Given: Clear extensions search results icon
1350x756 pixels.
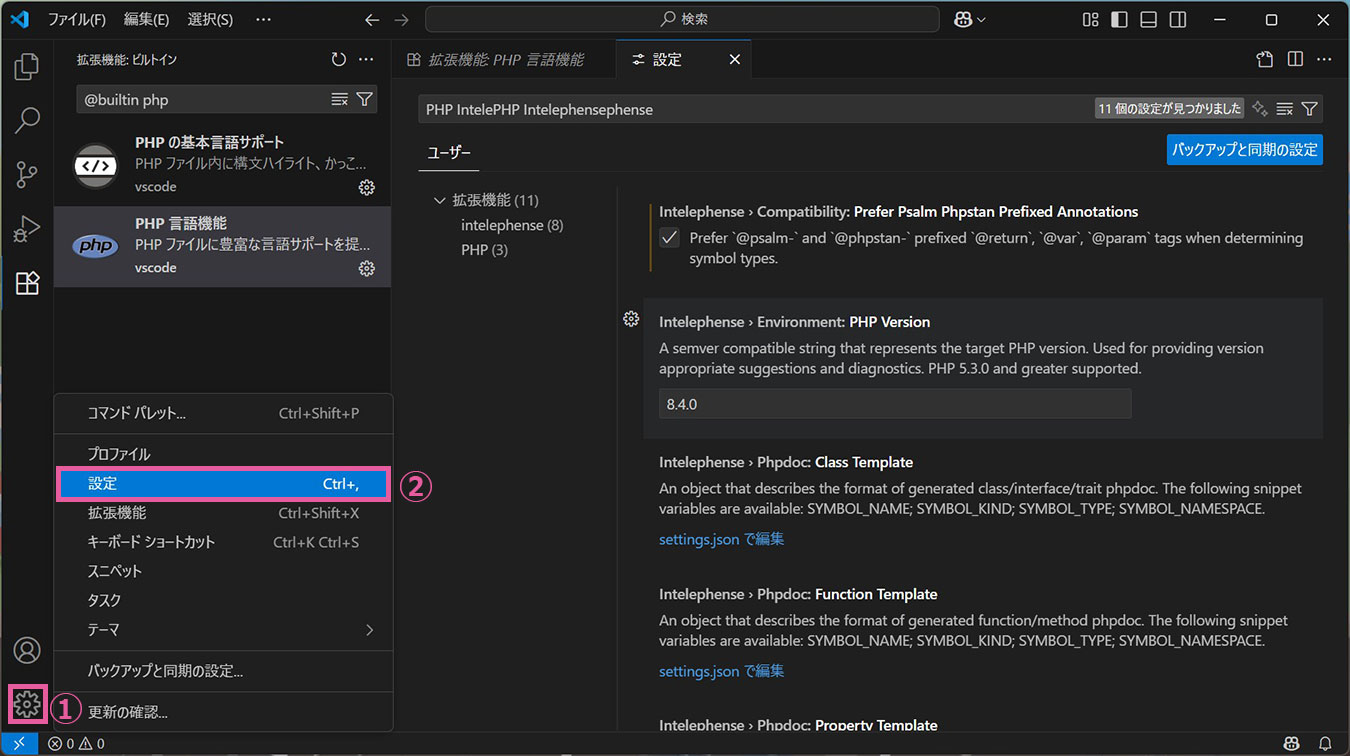Looking at the screenshot, I should 340,99.
